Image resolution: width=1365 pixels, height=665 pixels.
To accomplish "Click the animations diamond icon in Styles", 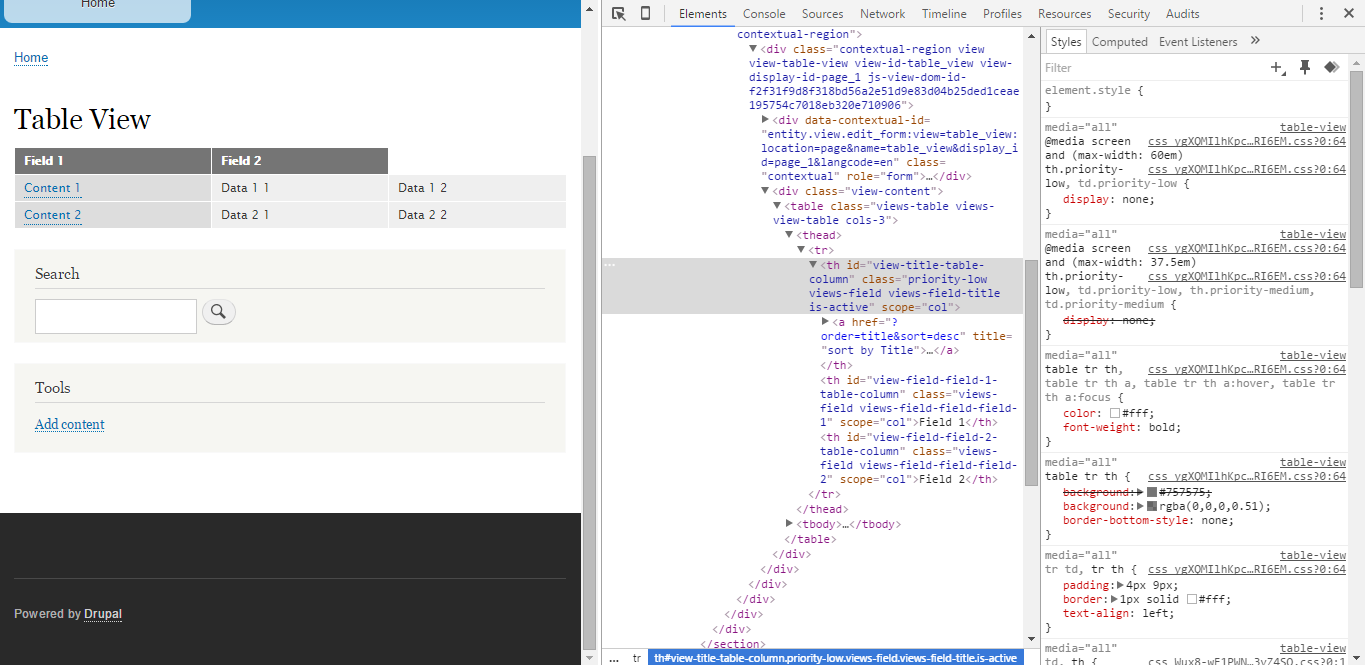I will click(1331, 68).
